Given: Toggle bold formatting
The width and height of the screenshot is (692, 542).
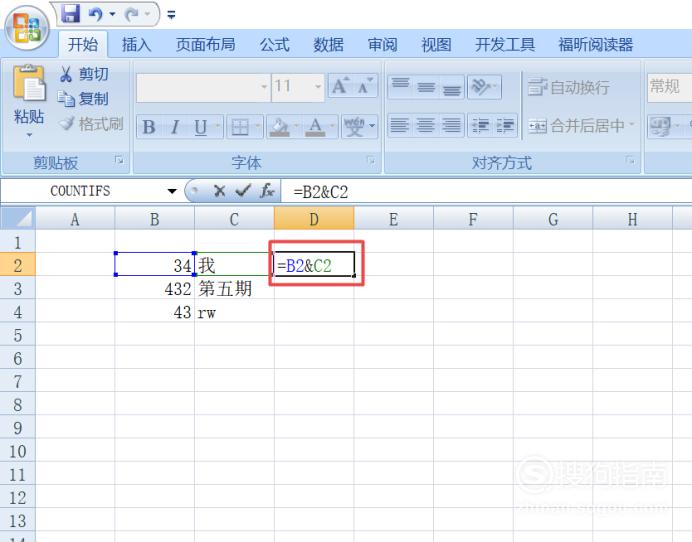Looking at the screenshot, I should click(x=149, y=127).
